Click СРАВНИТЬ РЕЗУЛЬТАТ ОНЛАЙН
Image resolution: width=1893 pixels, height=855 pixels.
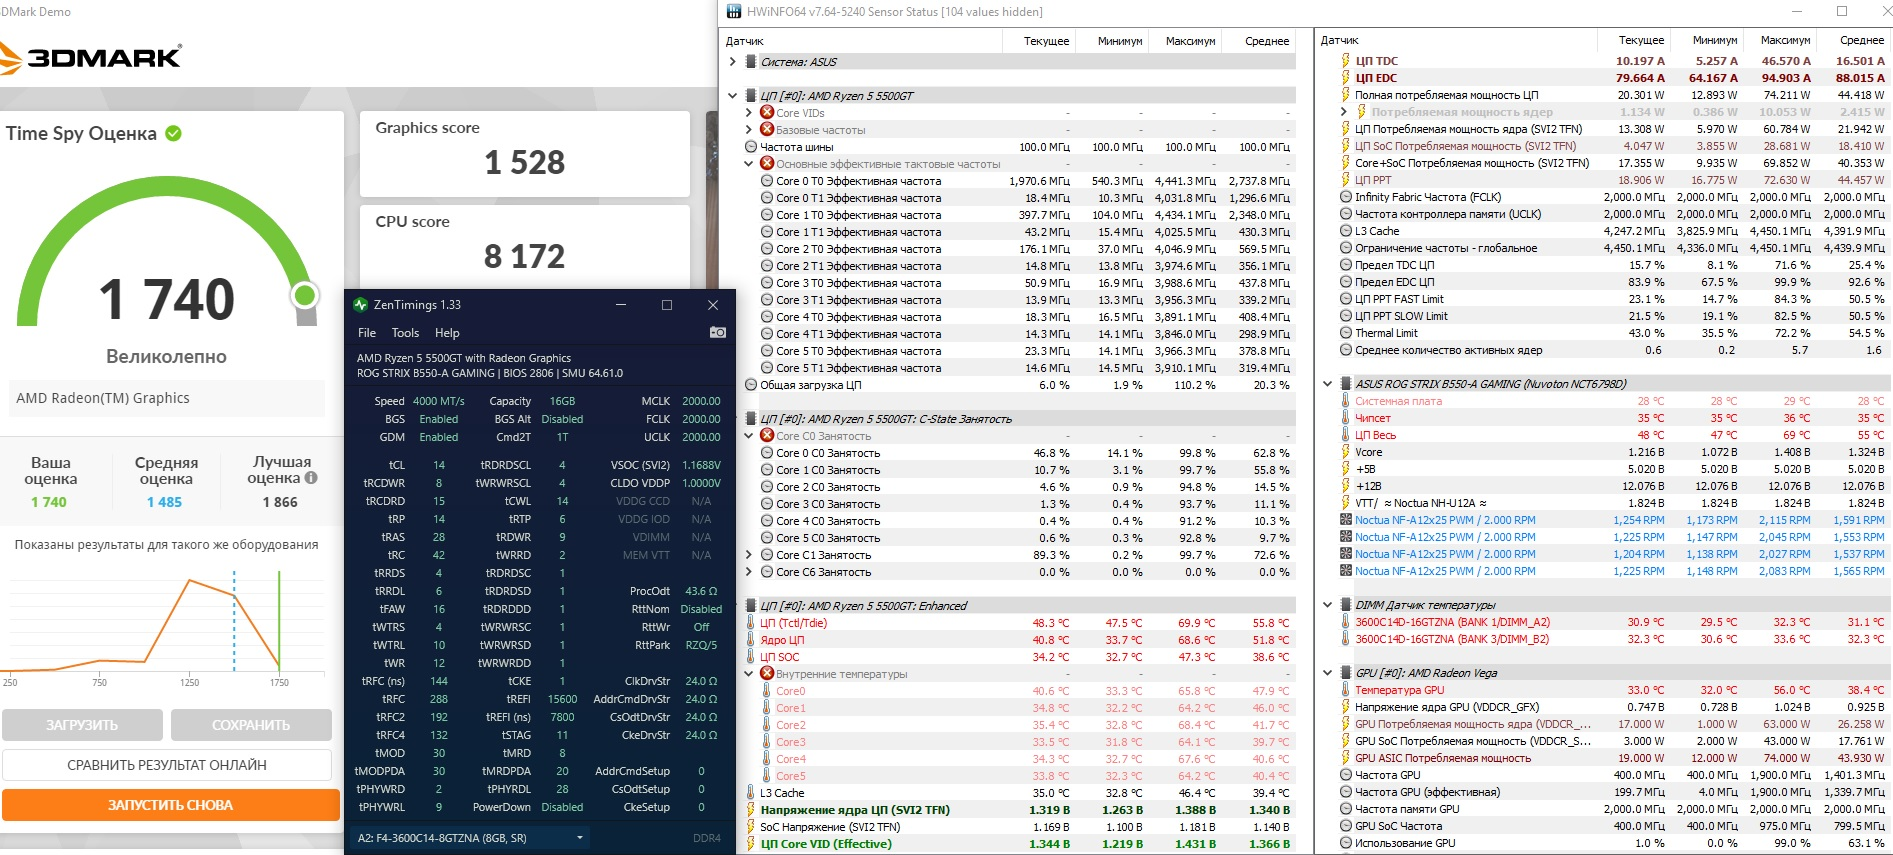[x=167, y=765]
